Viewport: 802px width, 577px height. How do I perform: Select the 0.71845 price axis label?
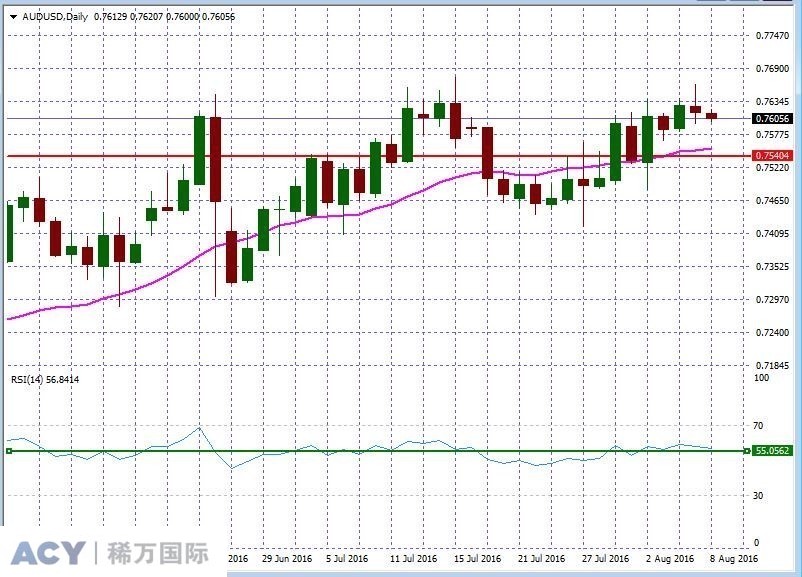[x=772, y=365]
